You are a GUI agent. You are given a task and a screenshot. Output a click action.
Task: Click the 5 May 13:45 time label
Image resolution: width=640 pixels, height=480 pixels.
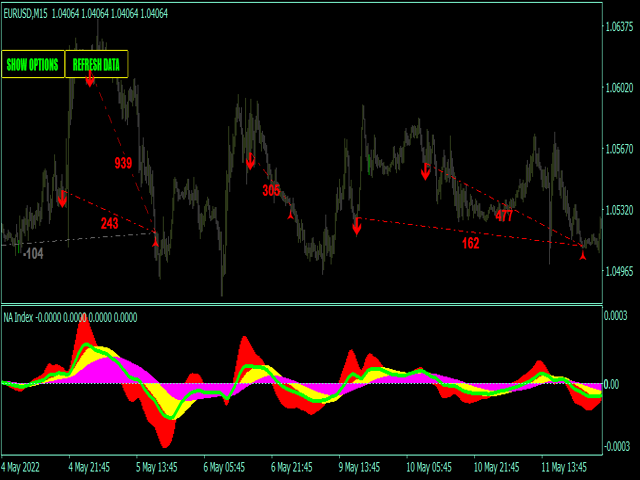(x=157, y=467)
